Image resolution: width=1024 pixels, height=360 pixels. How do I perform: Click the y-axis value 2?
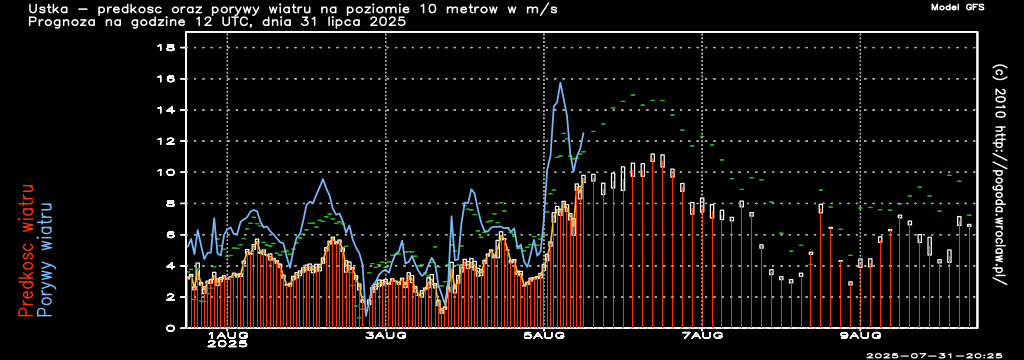170,297
